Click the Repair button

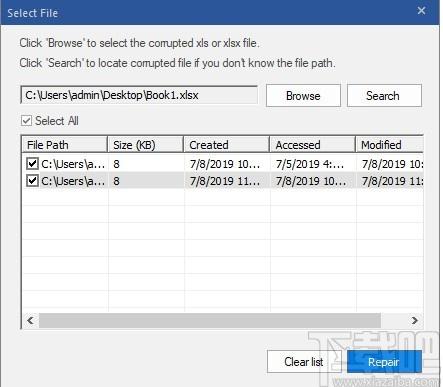(x=384, y=362)
